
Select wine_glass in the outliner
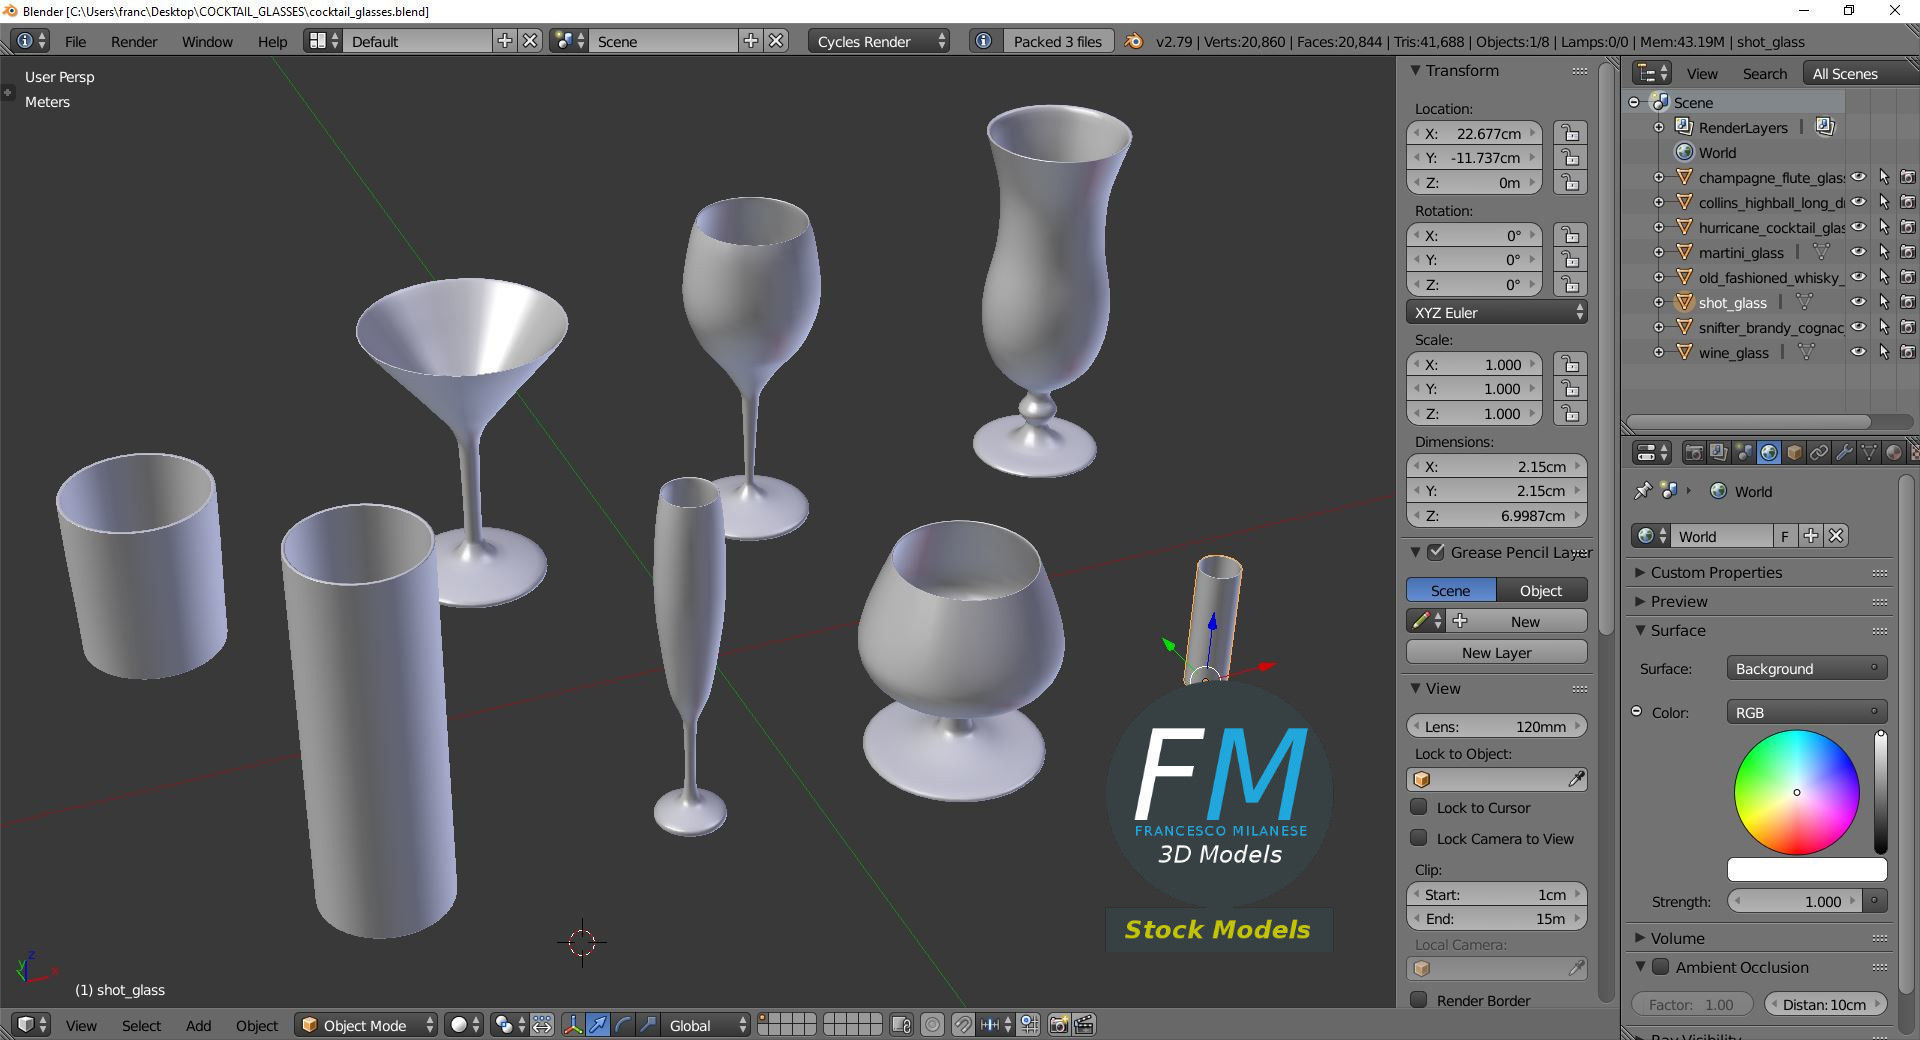pos(1733,353)
